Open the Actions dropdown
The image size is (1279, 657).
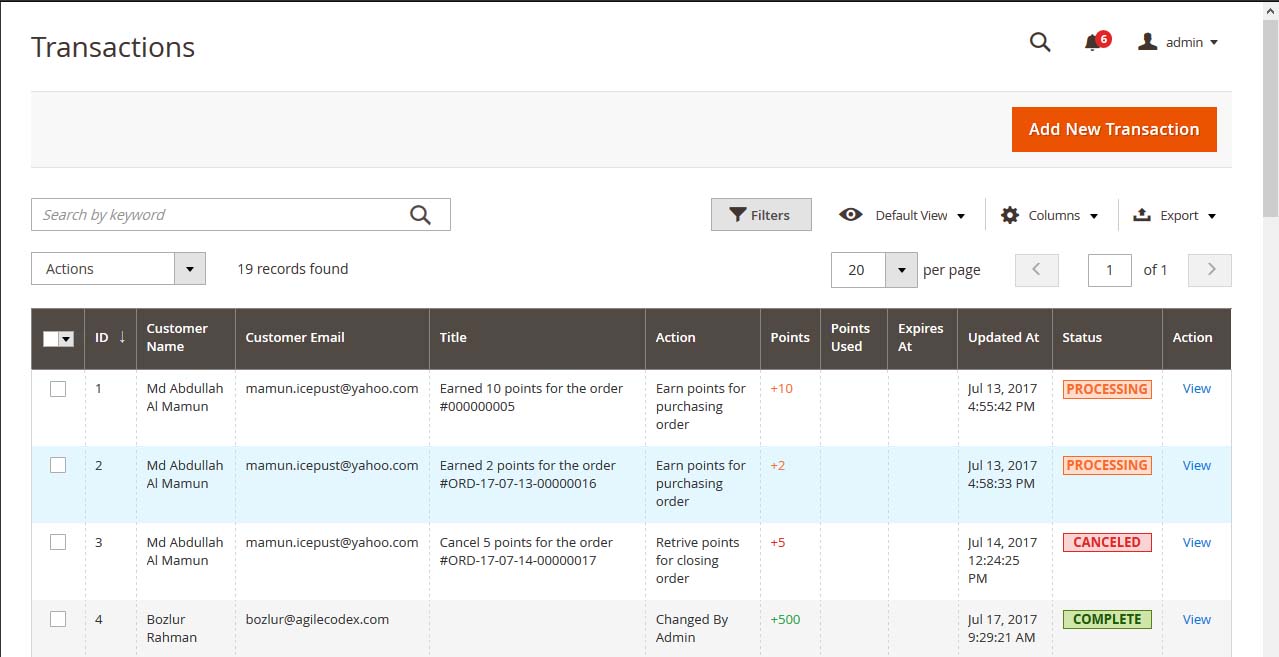point(118,269)
